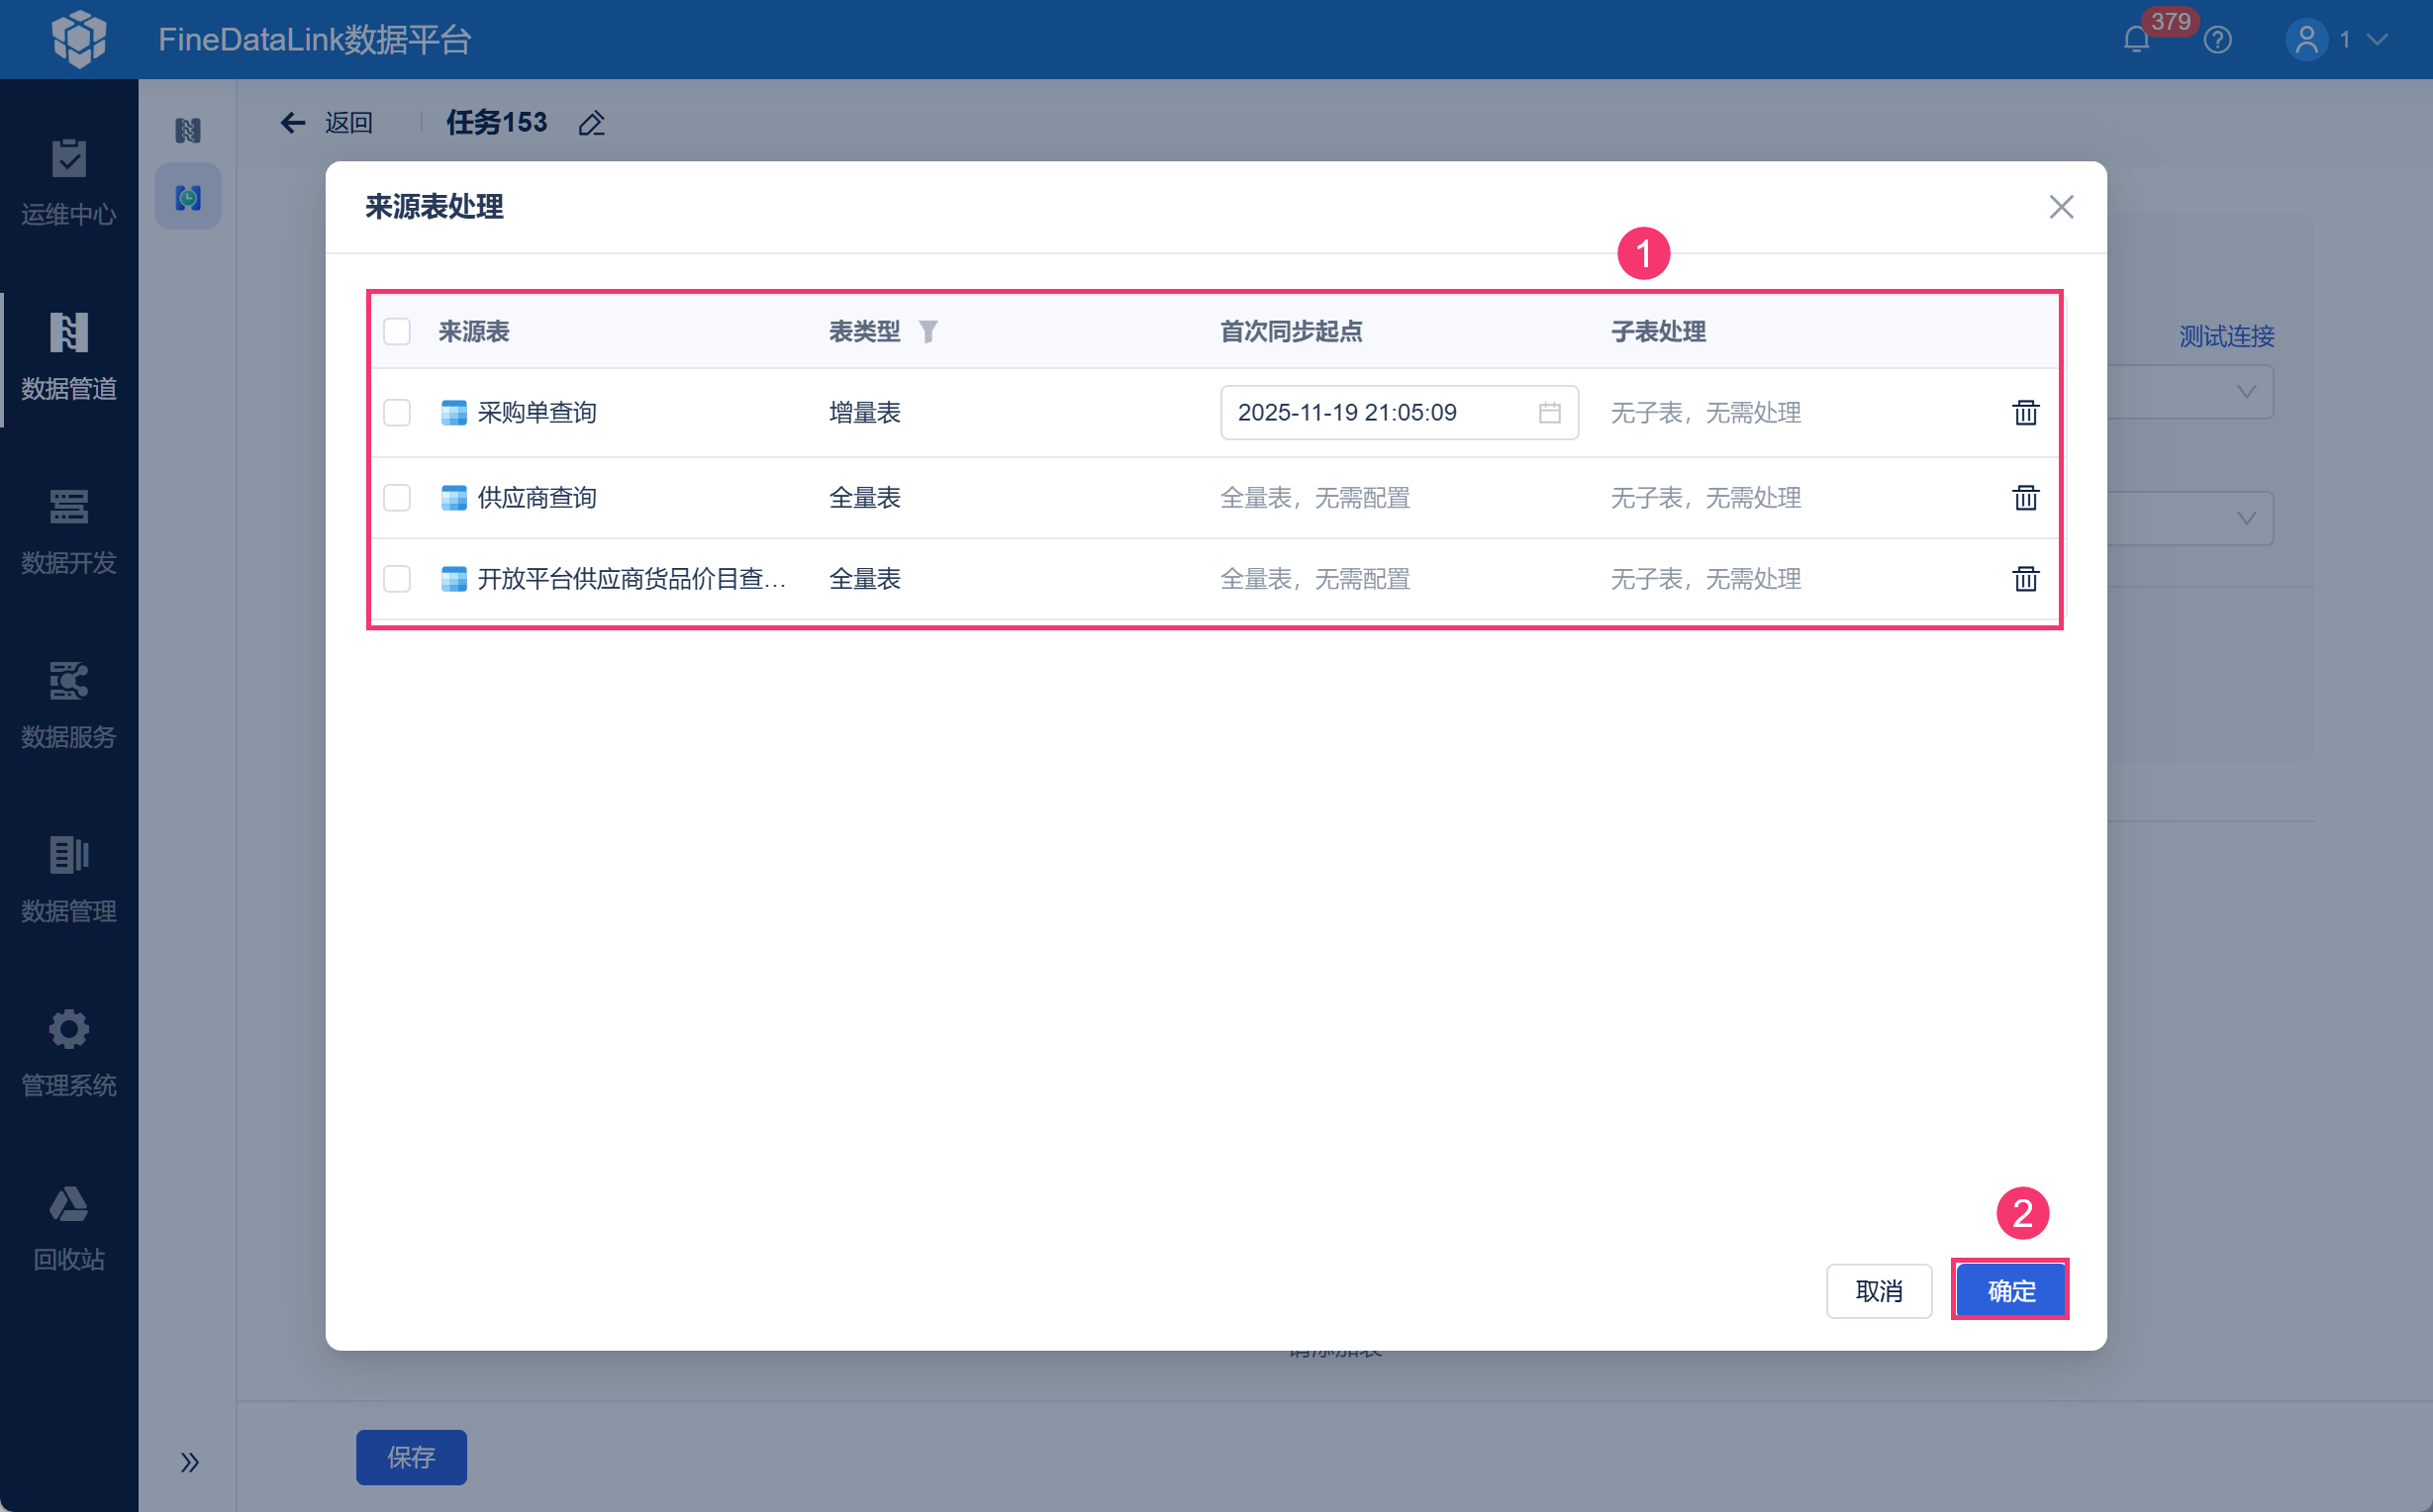The width and height of the screenshot is (2433, 1512).
Task: Remove 开放平台供应商货品价目查 row with trash icon
Action: click(2025, 578)
